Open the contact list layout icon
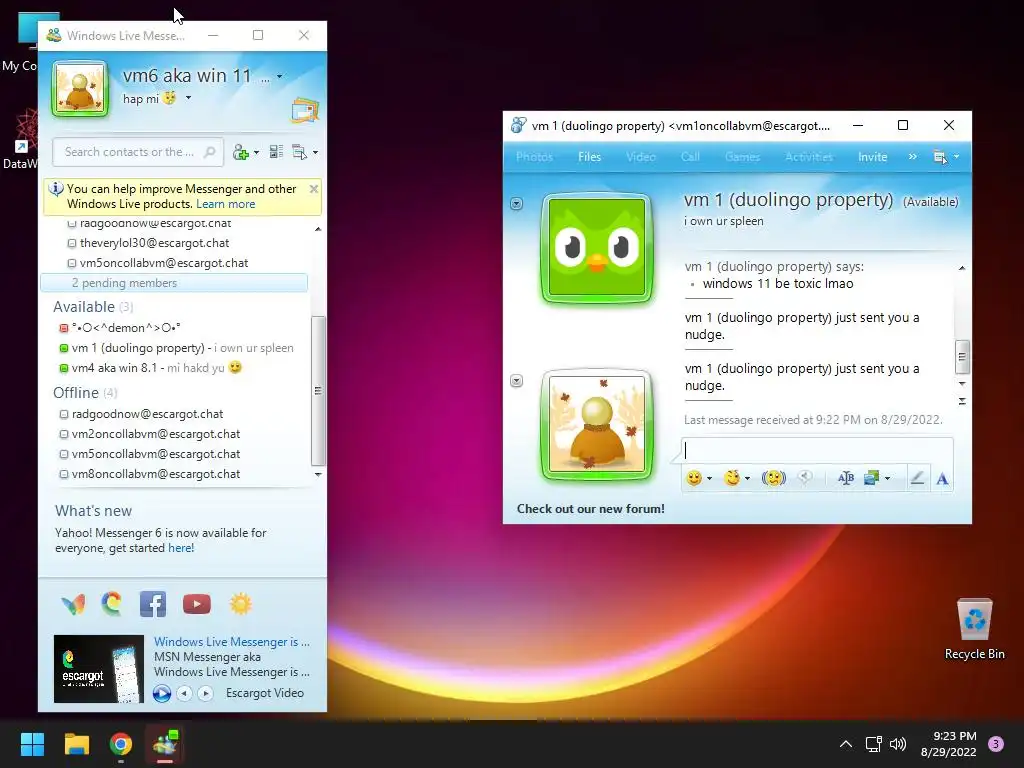The image size is (1024, 768). 276,152
